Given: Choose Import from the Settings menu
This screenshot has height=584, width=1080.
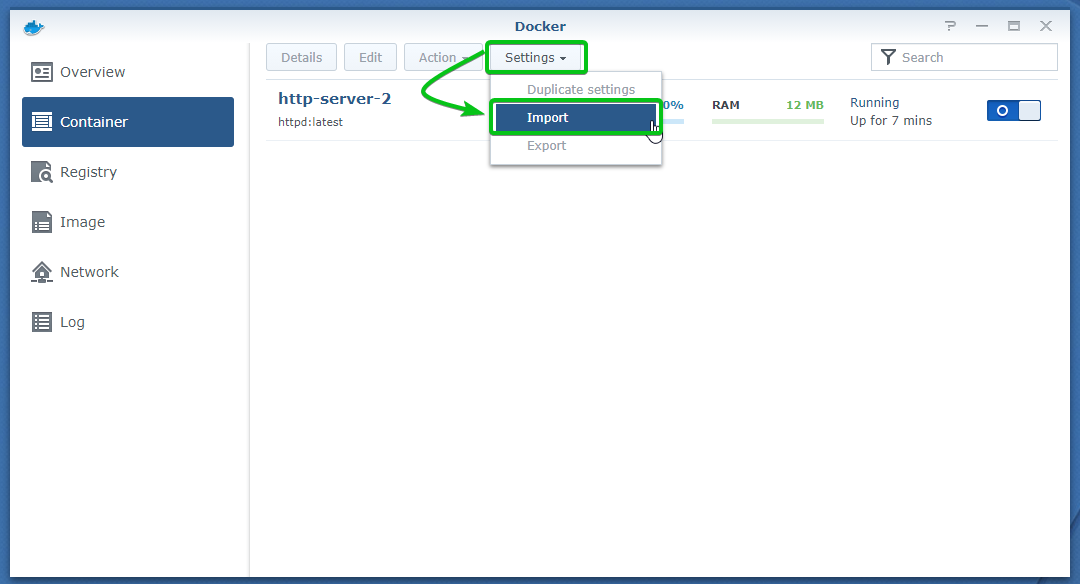Looking at the screenshot, I should (576, 118).
